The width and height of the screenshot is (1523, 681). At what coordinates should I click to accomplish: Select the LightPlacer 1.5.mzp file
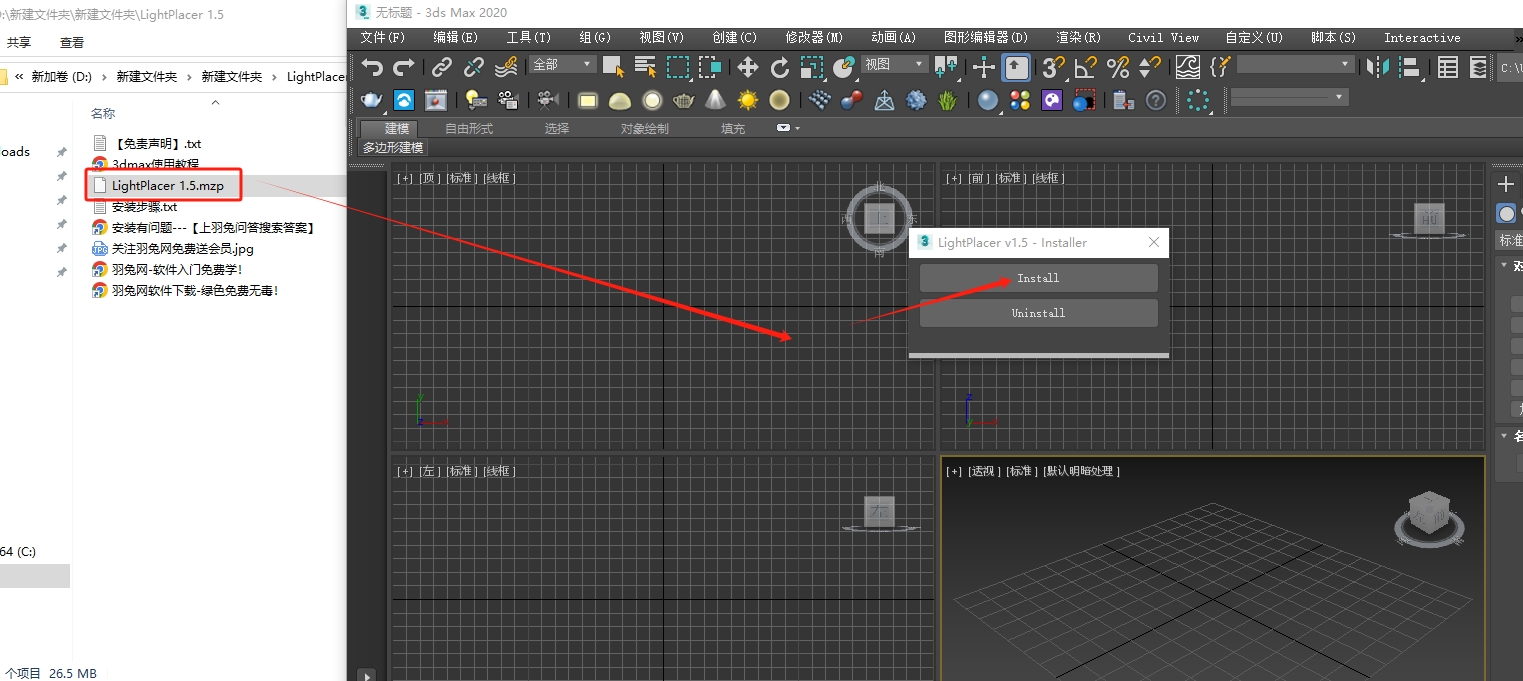click(x=163, y=184)
